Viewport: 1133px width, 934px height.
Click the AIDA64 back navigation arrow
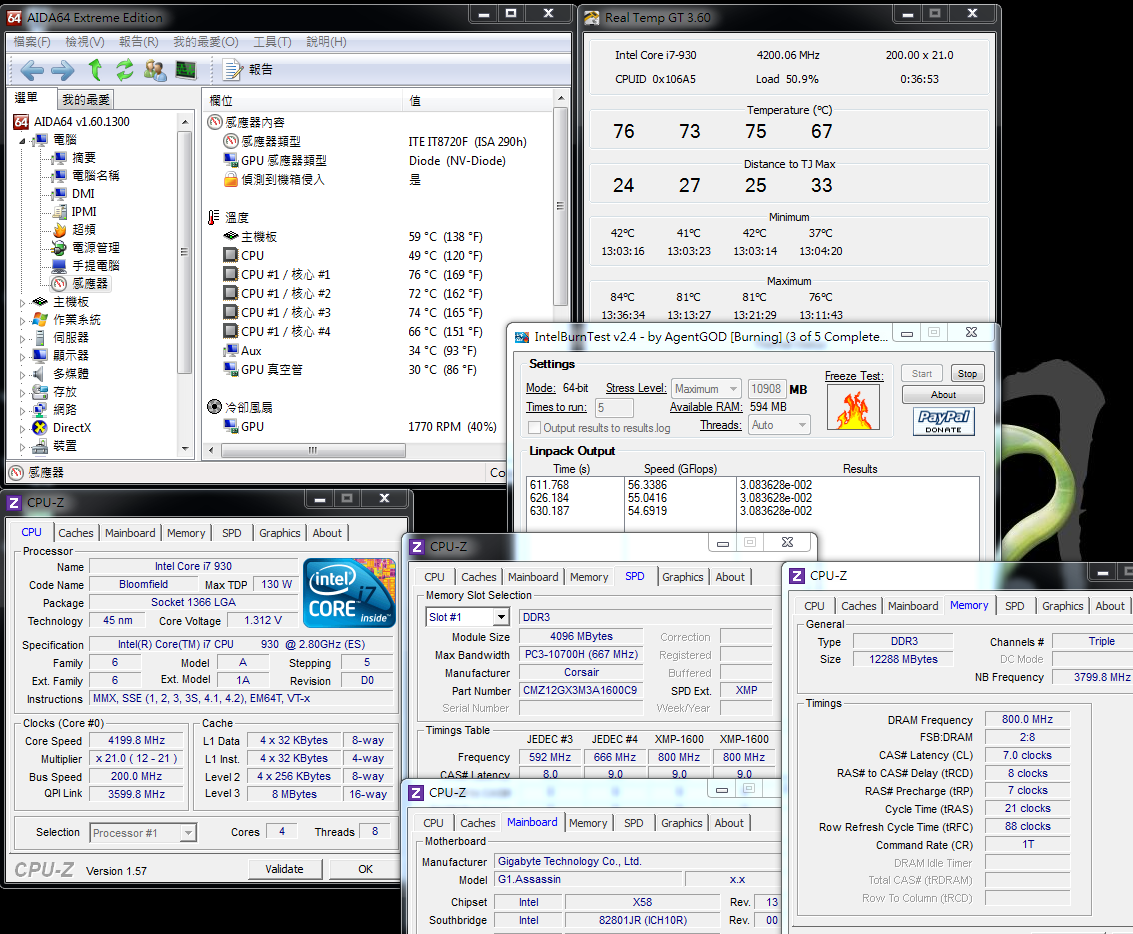click(x=32, y=70)
